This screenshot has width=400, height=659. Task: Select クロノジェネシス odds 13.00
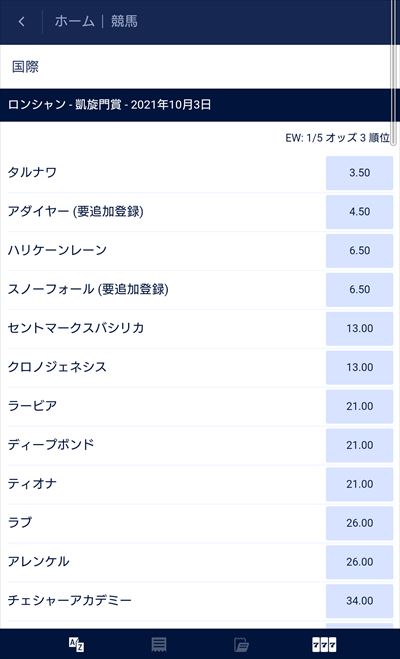coord(359,367)
